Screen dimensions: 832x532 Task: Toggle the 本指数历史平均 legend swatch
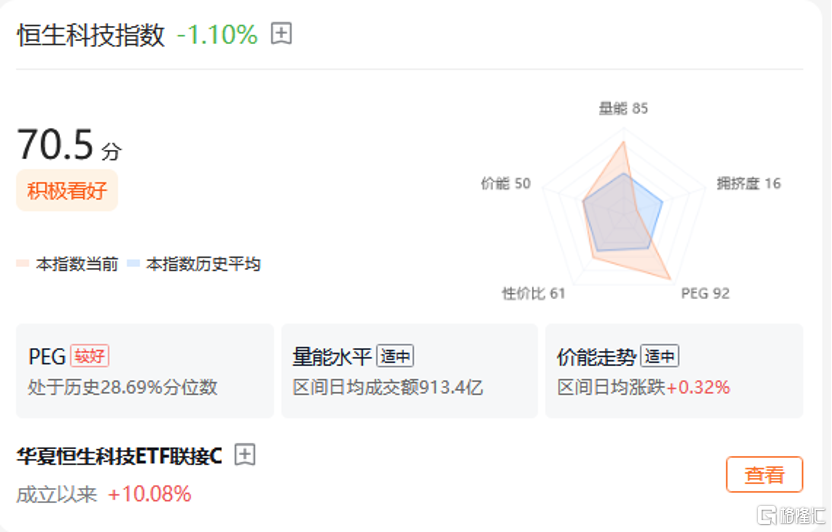(x=132, y=264)
